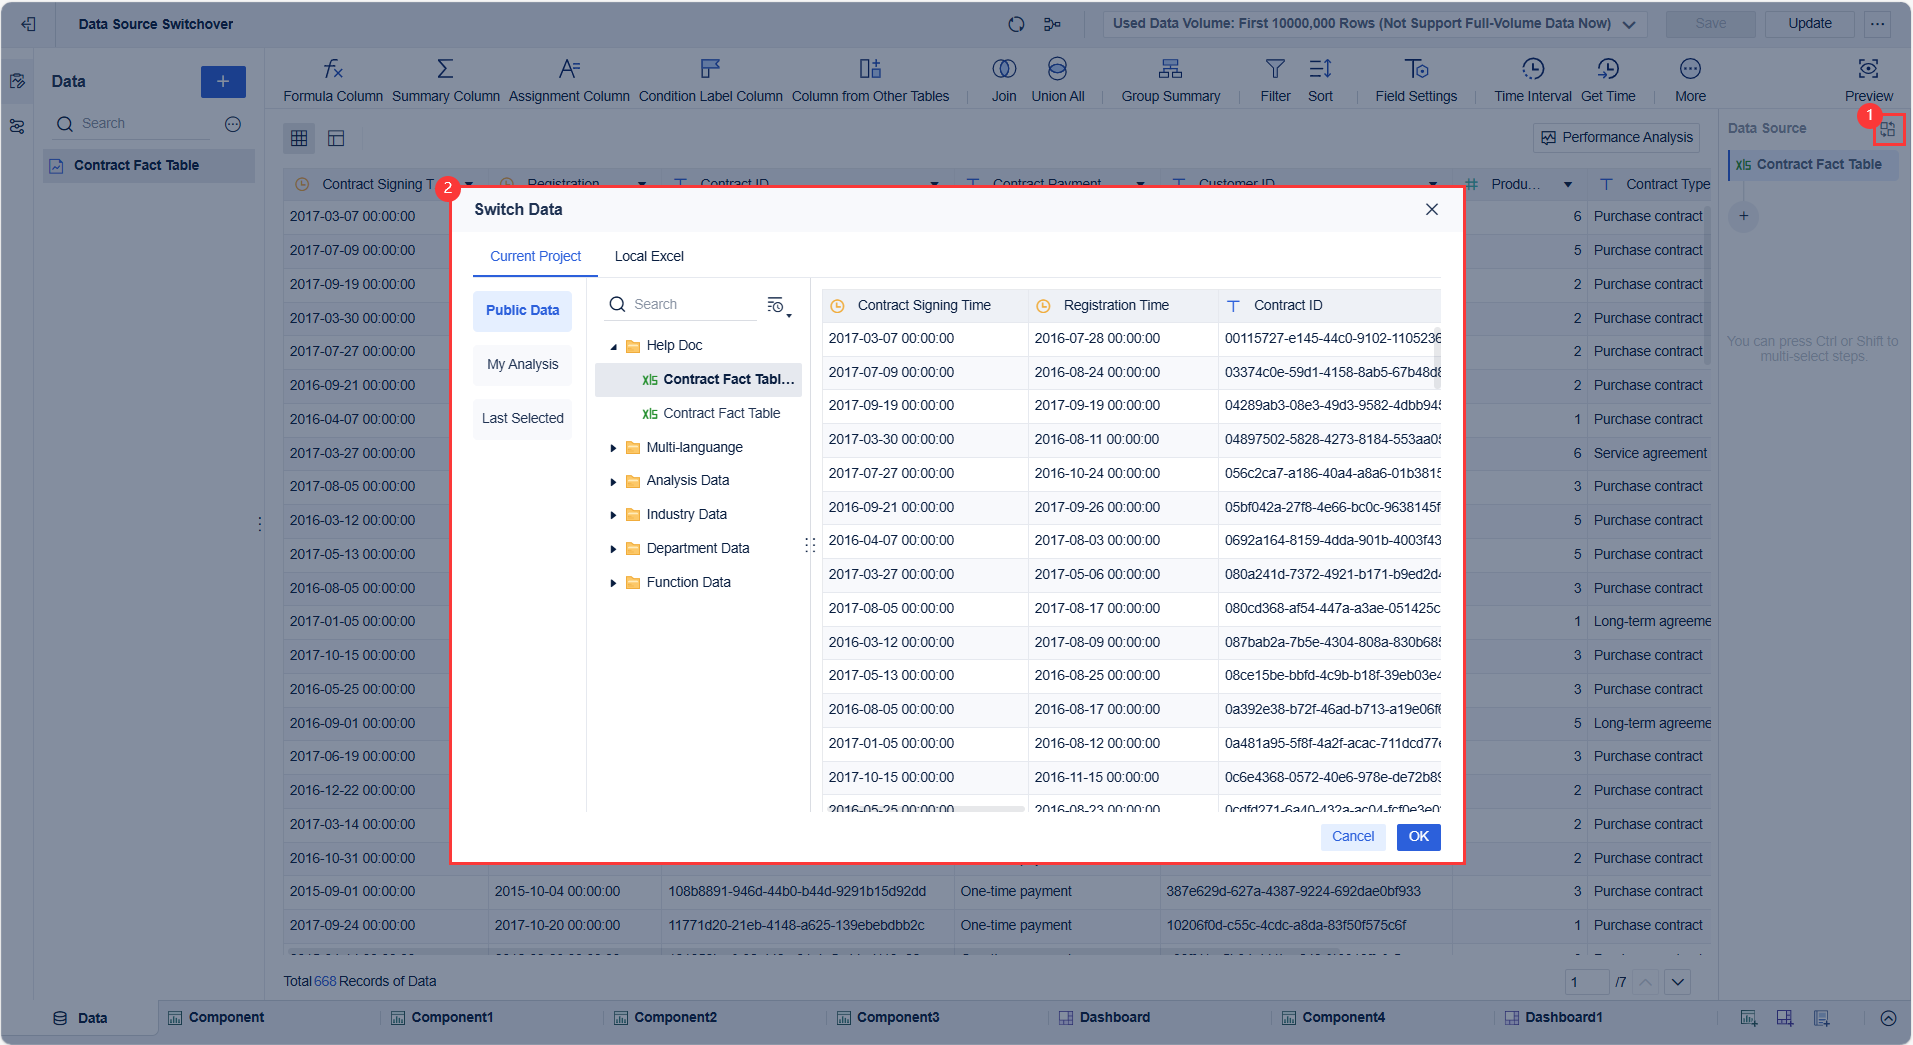Switch the data table to card view
1913x1045 pixels.
[x=337, y=137]
